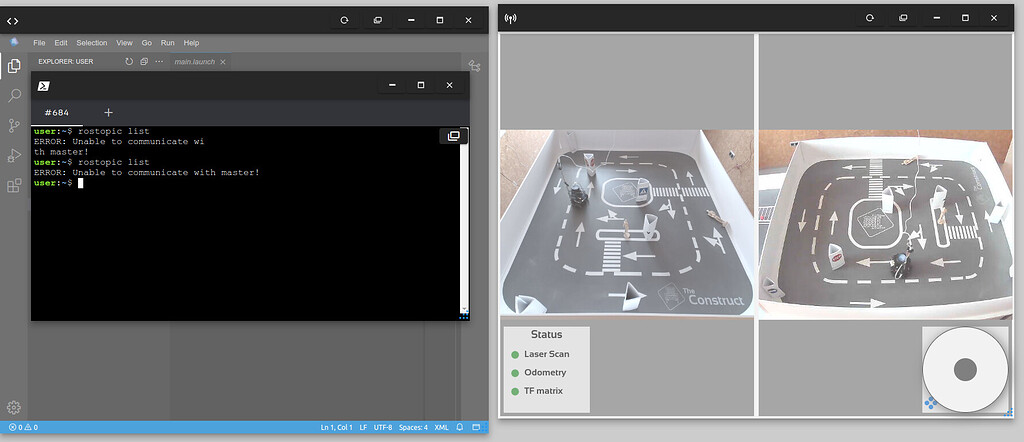Click the refresh explorer icon

129,61
